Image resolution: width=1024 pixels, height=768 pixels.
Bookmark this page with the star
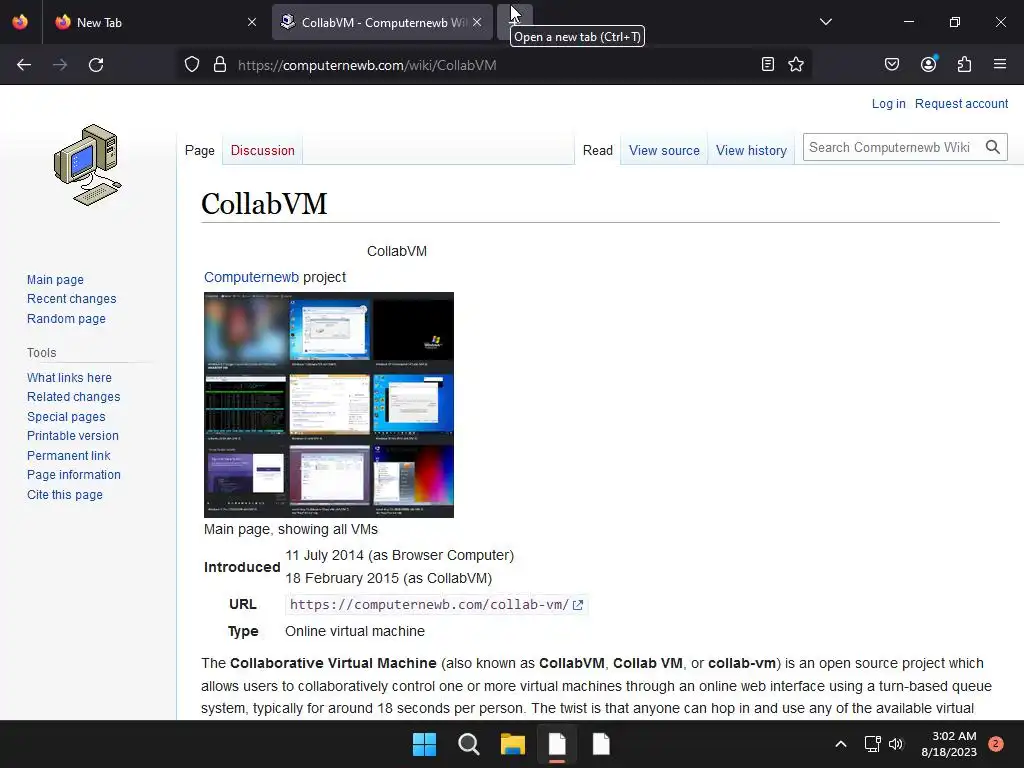[x=796, y=65]
